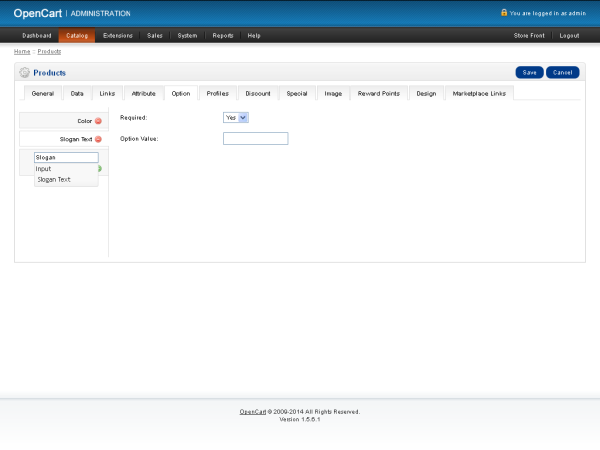Click the Products gear icon
600x450 pixels.
click(24, 73)
